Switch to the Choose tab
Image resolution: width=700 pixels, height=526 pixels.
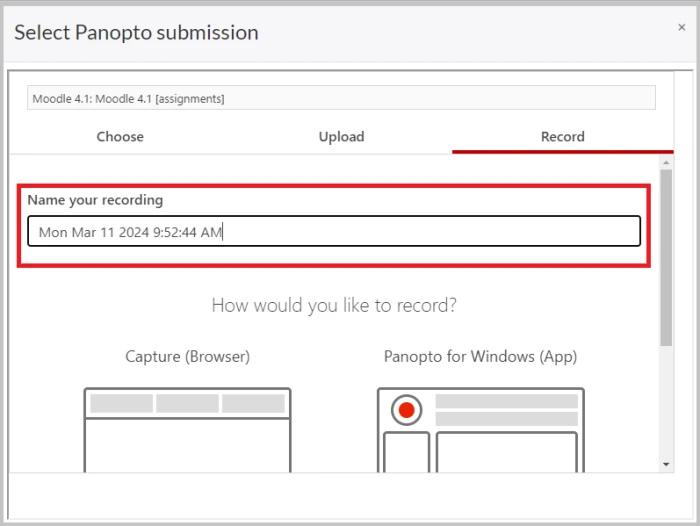point(120,137)
